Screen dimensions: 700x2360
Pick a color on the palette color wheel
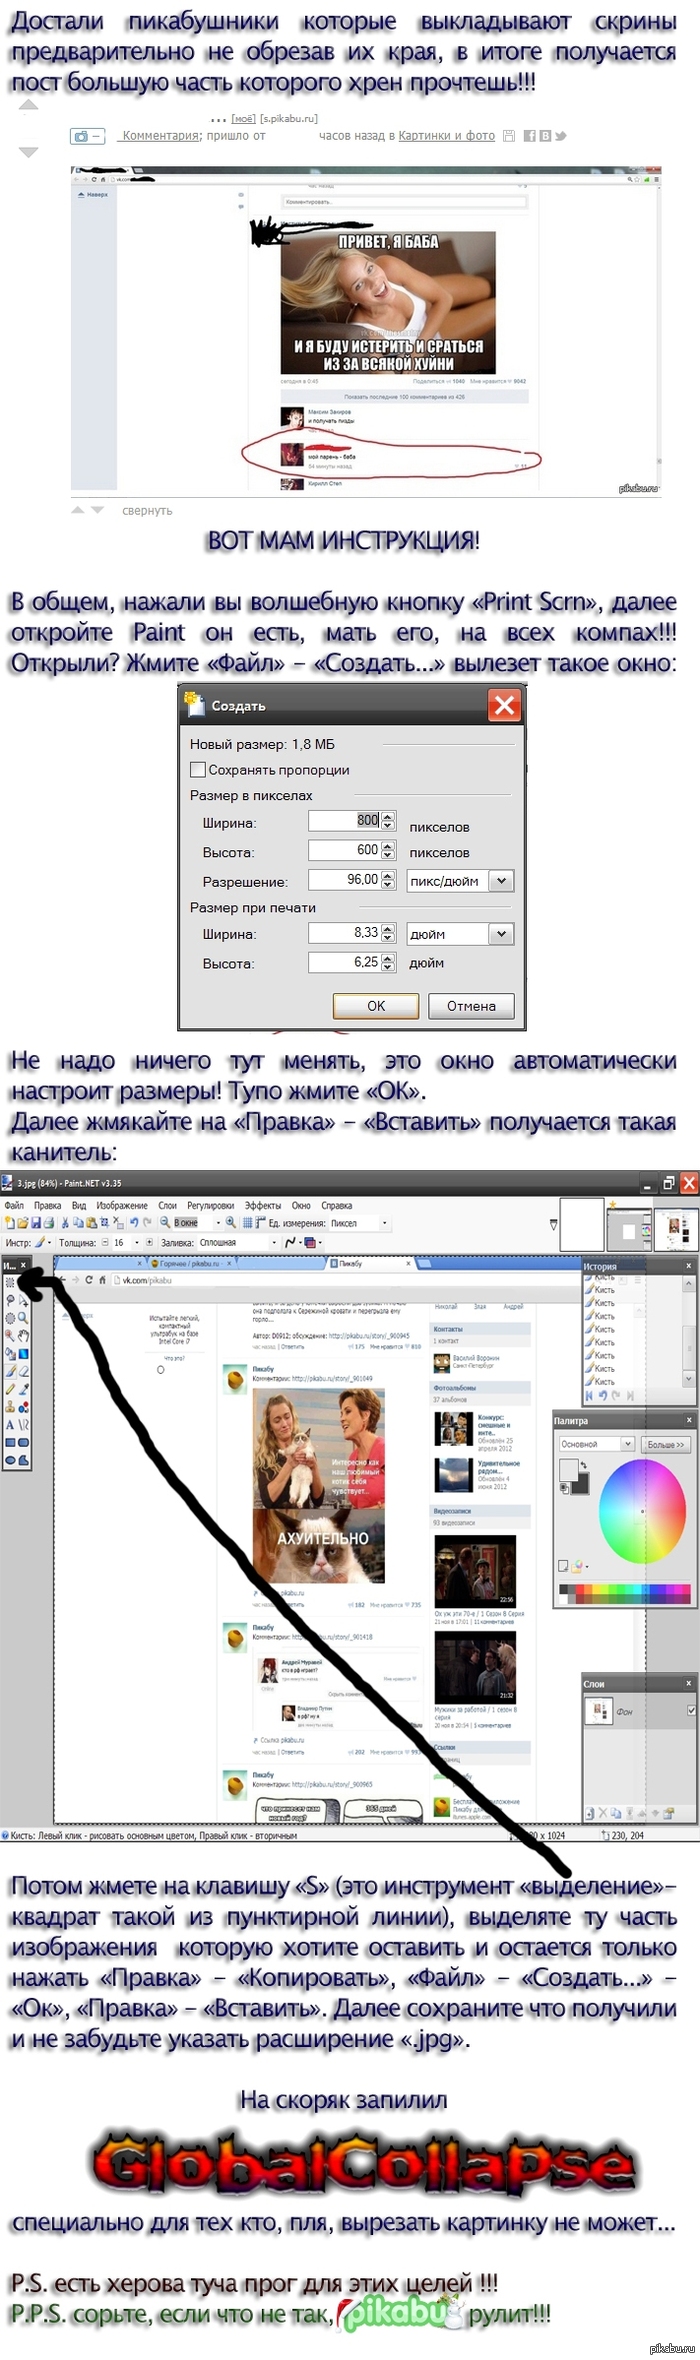pos(641,1510)
